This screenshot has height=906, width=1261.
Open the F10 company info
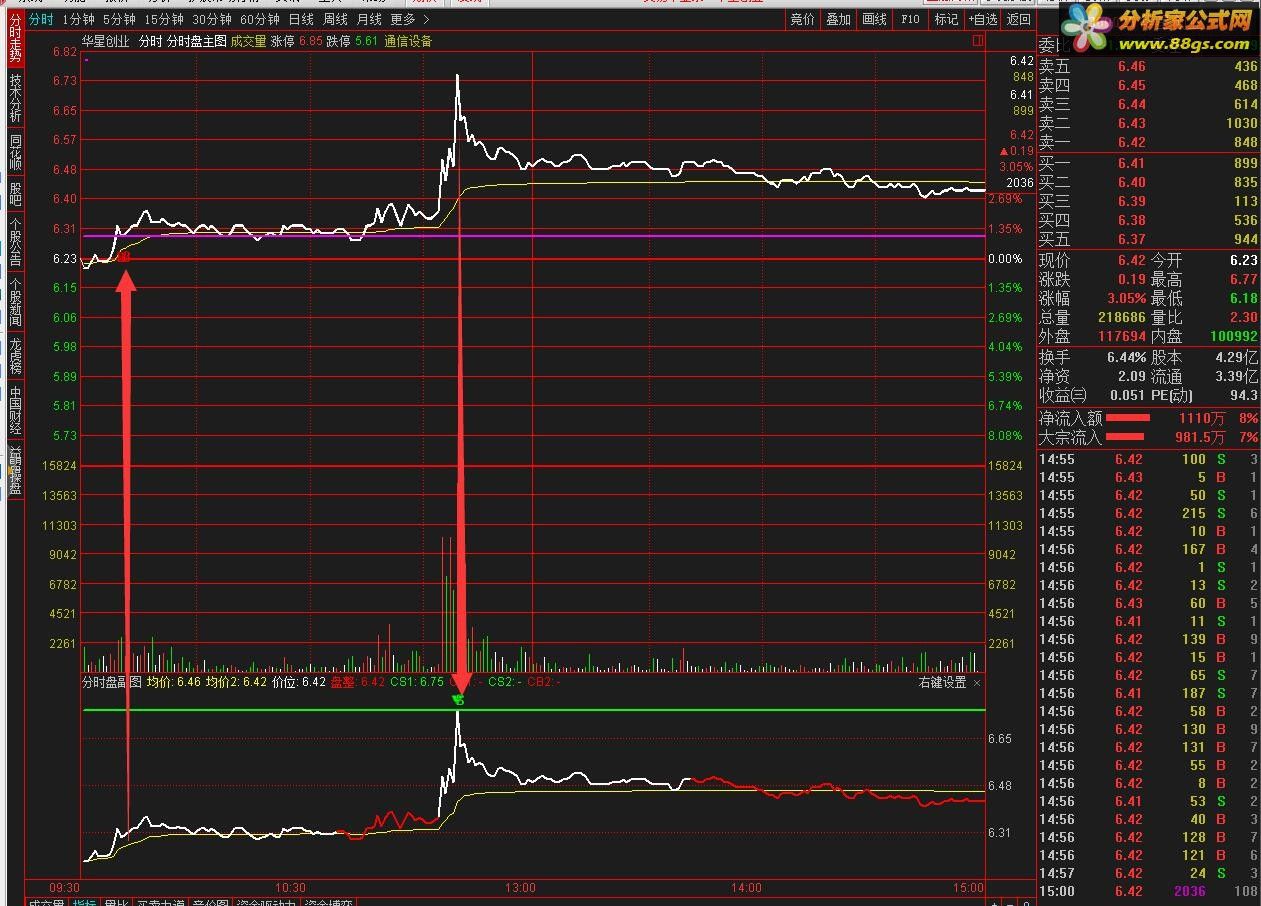pyautogui.click(x=910, y=19)
